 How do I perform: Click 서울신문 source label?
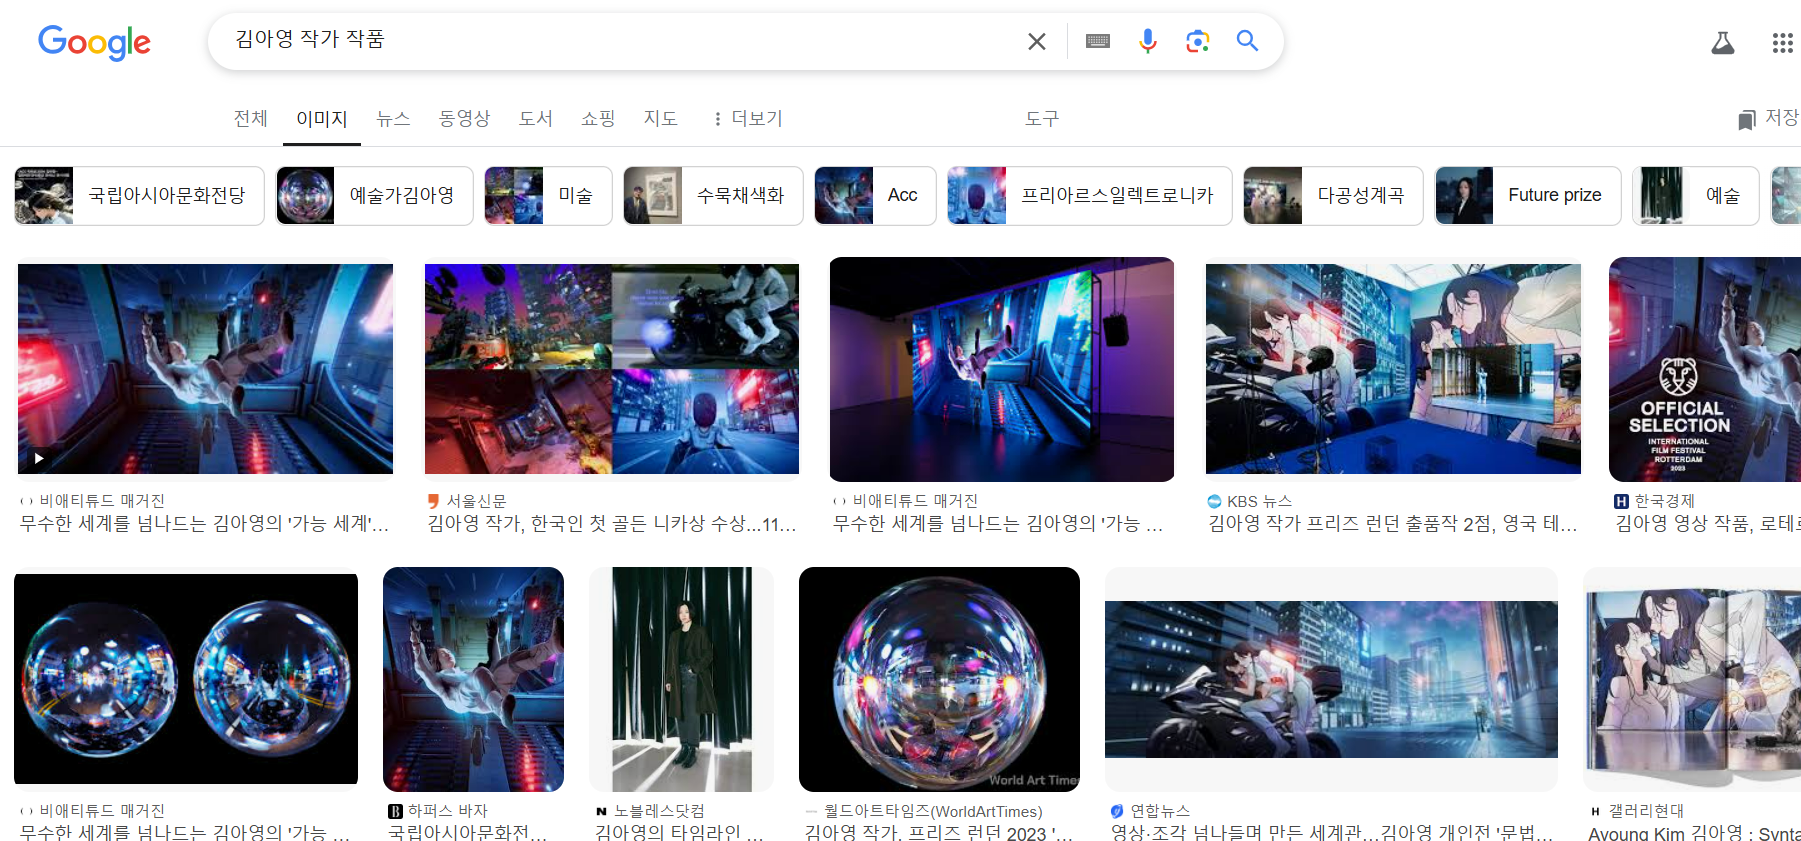pos(476,501)
